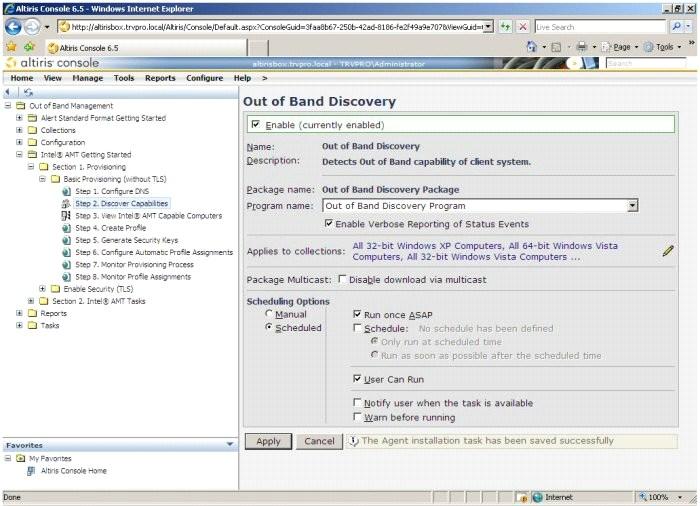Select the Altiris Console 6.5 browser tab
This screenshot has height=506, width=700.
click(146, 48)
